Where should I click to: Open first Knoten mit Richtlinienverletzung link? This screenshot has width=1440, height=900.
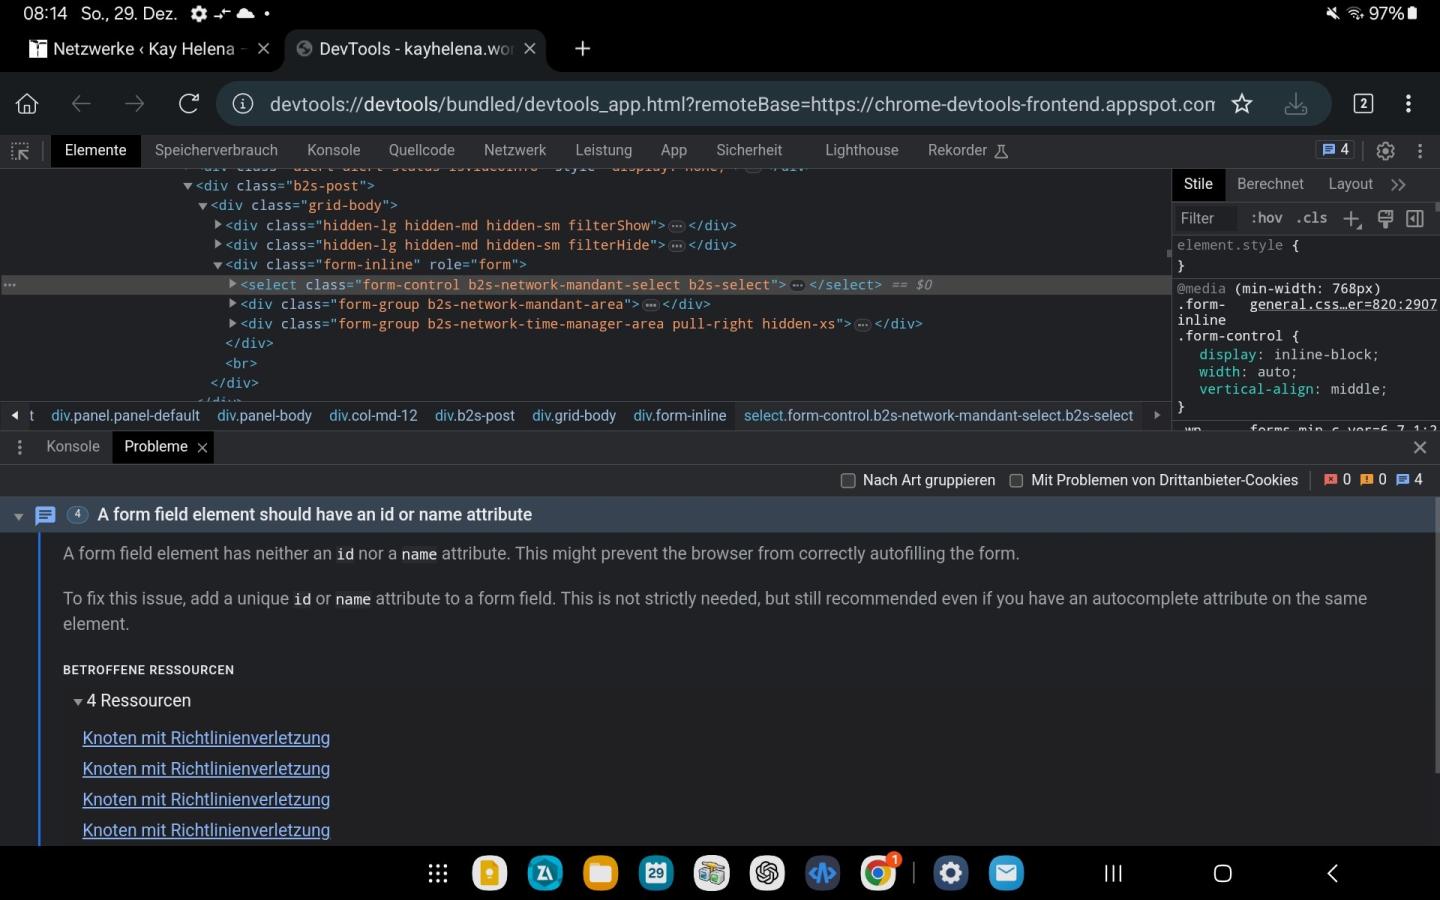(x=206, y=738)
